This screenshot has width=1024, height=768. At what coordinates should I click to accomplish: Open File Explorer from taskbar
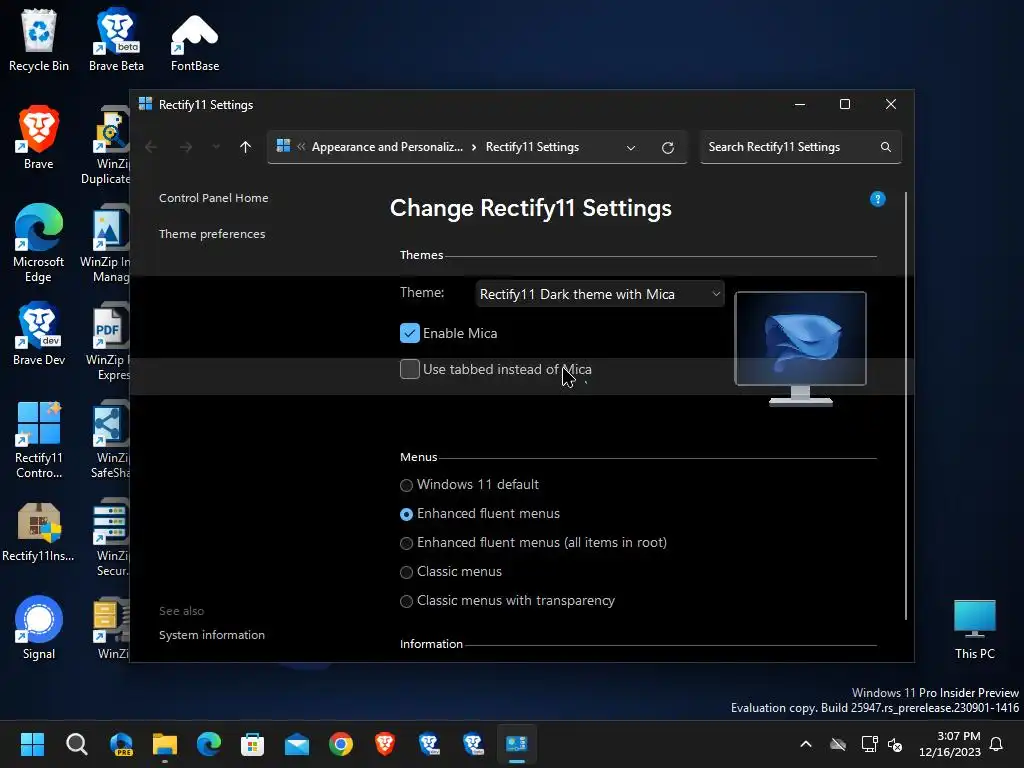coord(165,744)
